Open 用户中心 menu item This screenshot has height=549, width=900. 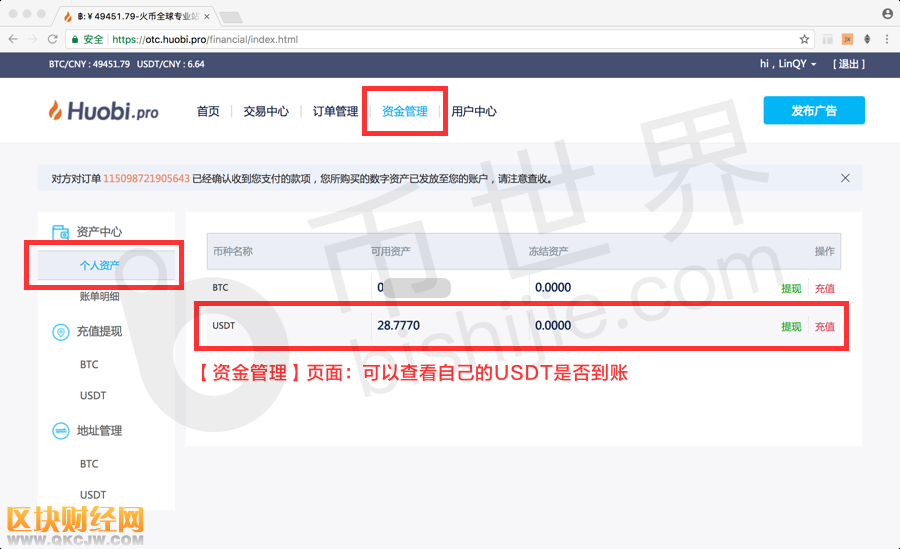(x=474, y=111)
